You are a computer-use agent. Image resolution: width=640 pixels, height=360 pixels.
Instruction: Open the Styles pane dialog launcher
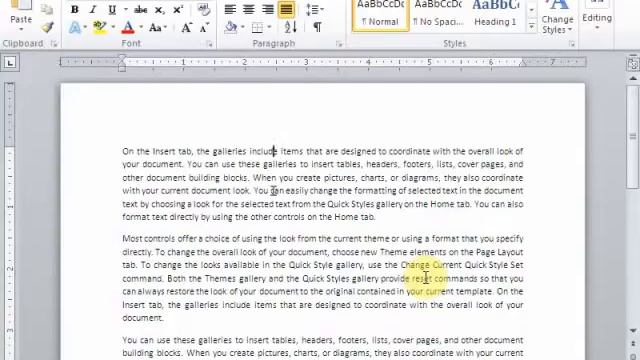[x=572, y=44]
